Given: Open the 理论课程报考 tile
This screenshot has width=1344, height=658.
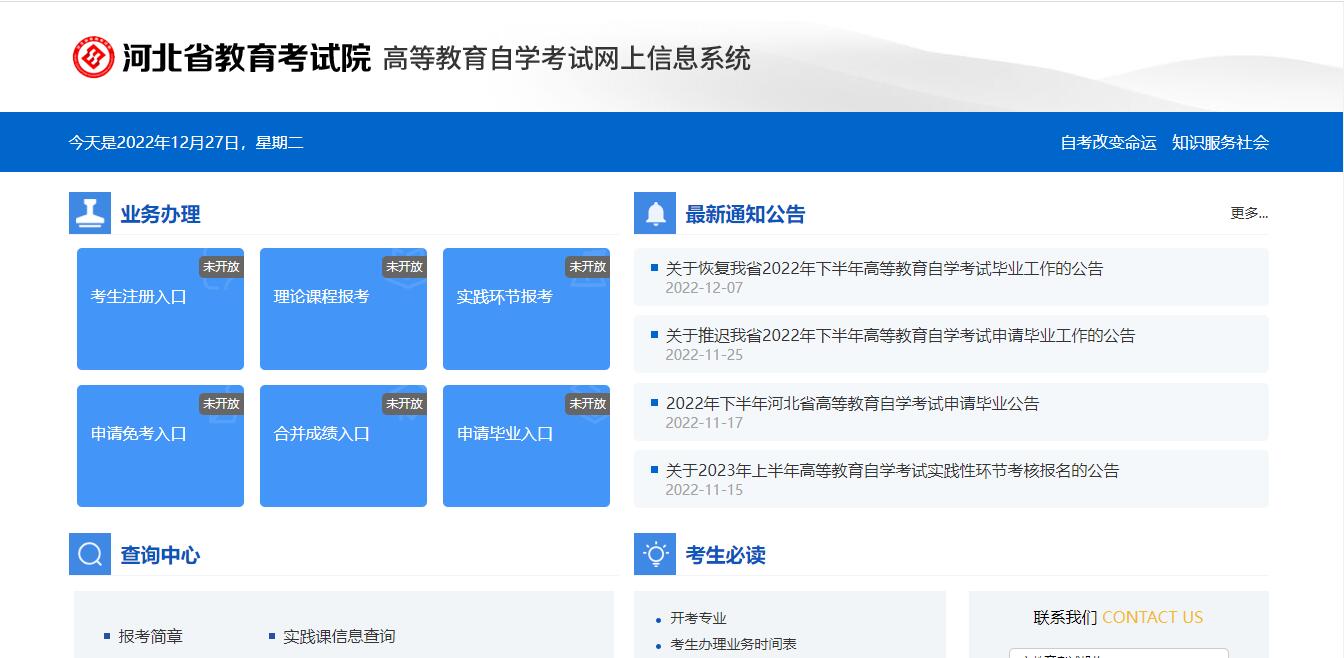Looking at the screenshot, I should click(x=343, y=309).
